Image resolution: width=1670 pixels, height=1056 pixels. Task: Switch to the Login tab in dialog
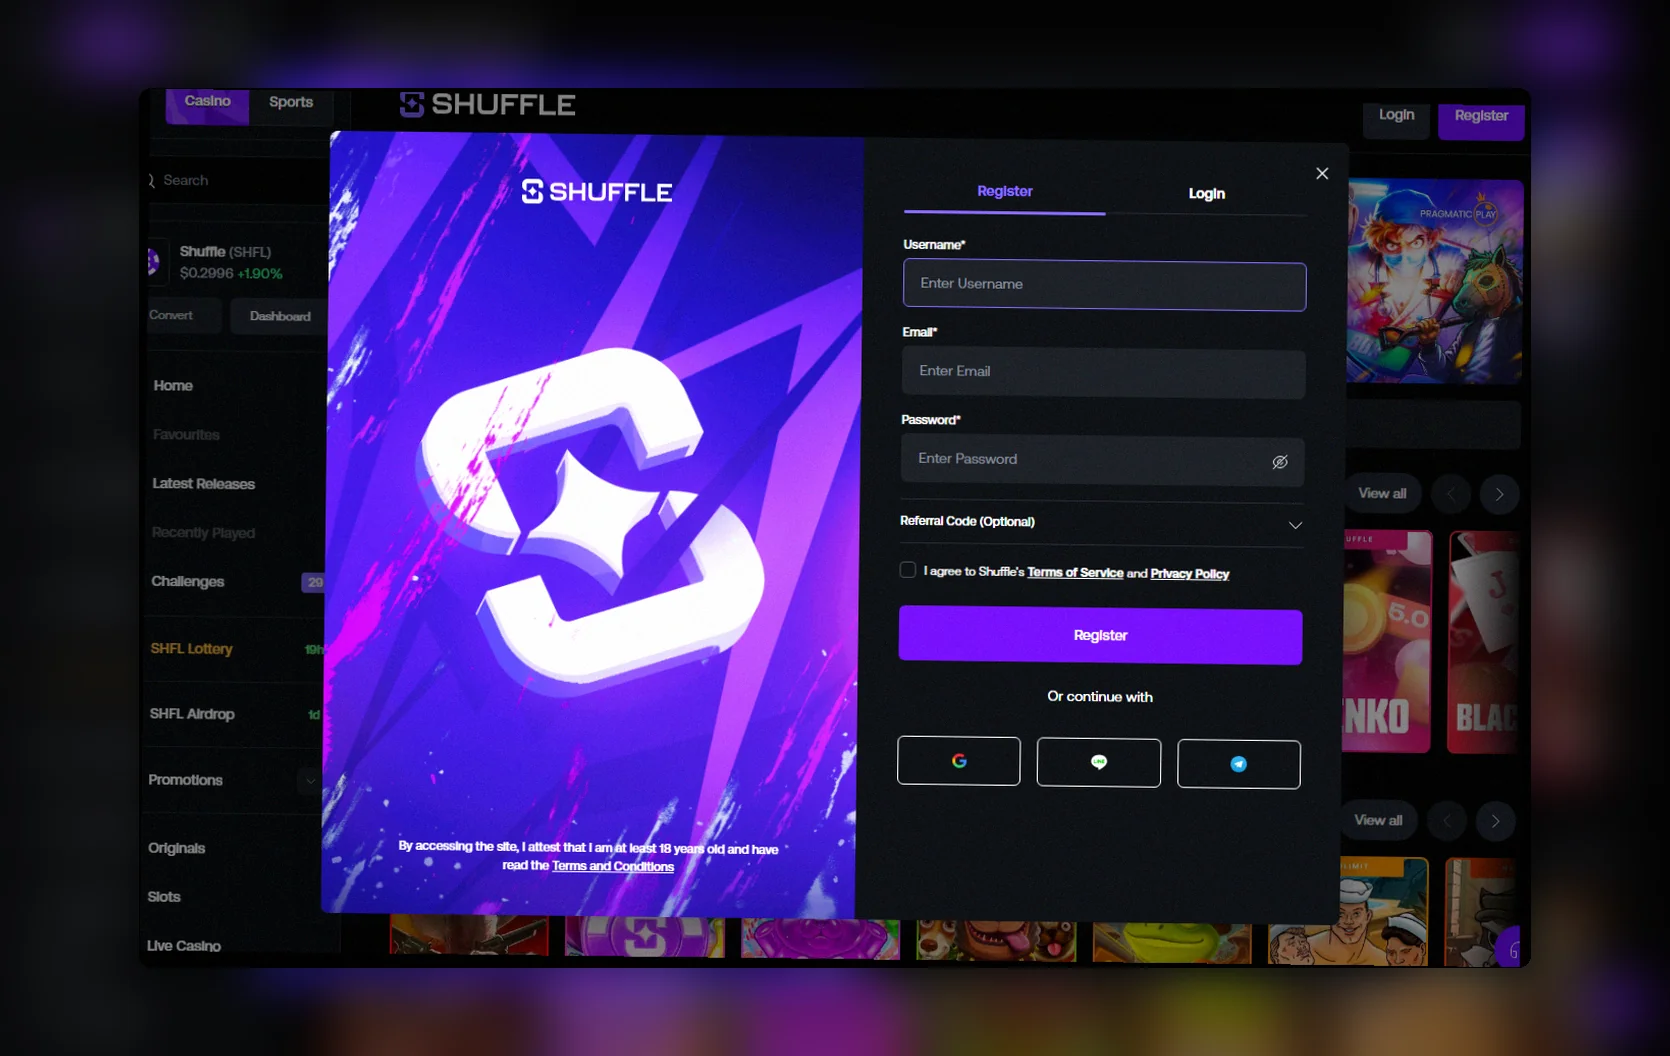(1206, 193)
